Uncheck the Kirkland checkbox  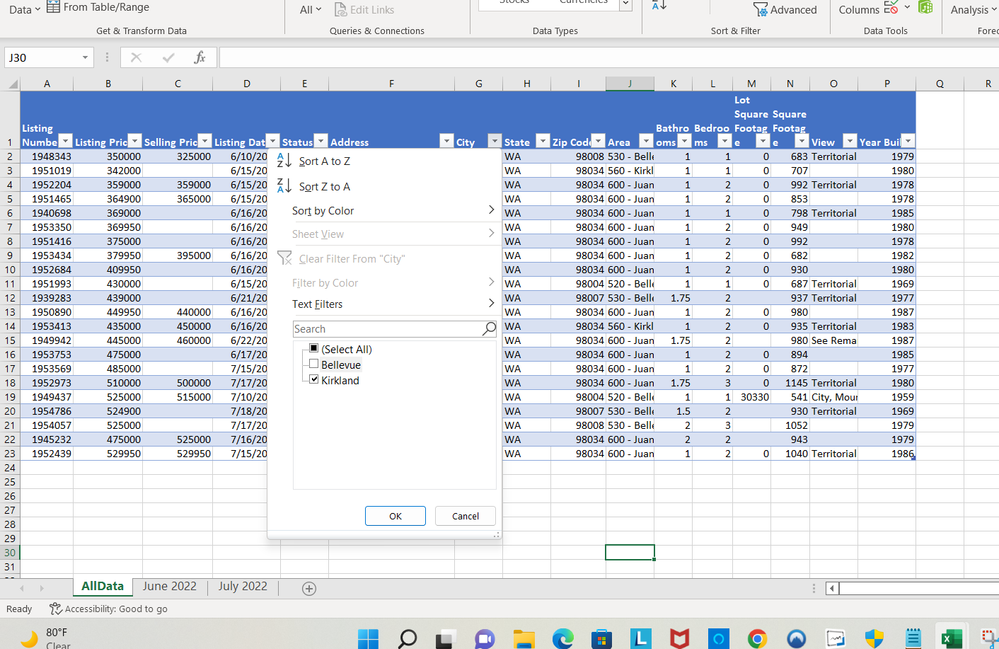click(313, 380)
